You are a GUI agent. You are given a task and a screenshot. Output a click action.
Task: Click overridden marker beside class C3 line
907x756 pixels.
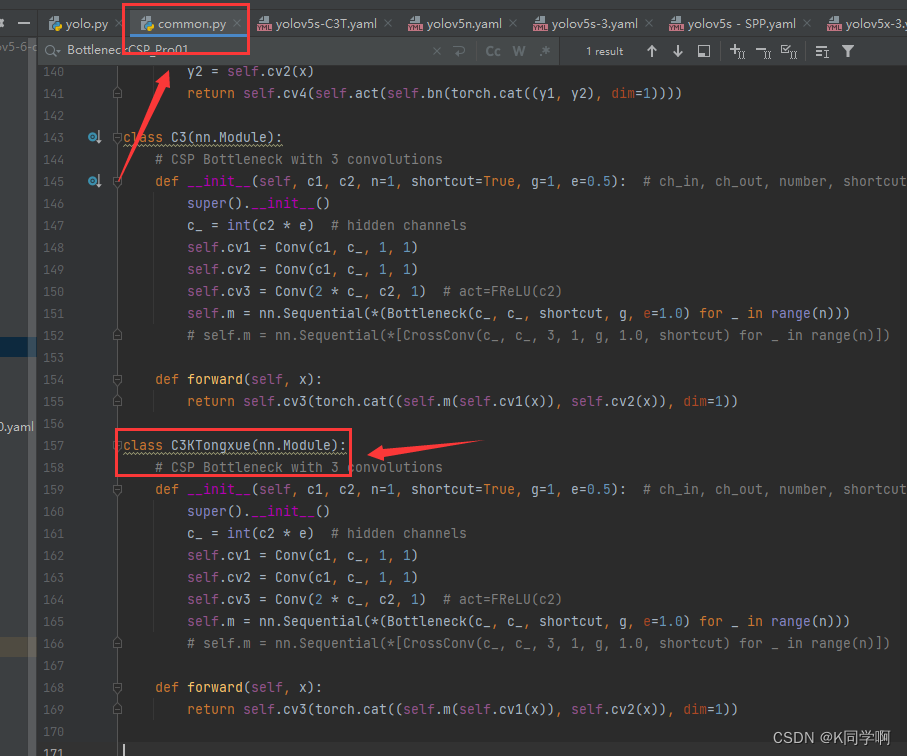(x=94, y=137)
